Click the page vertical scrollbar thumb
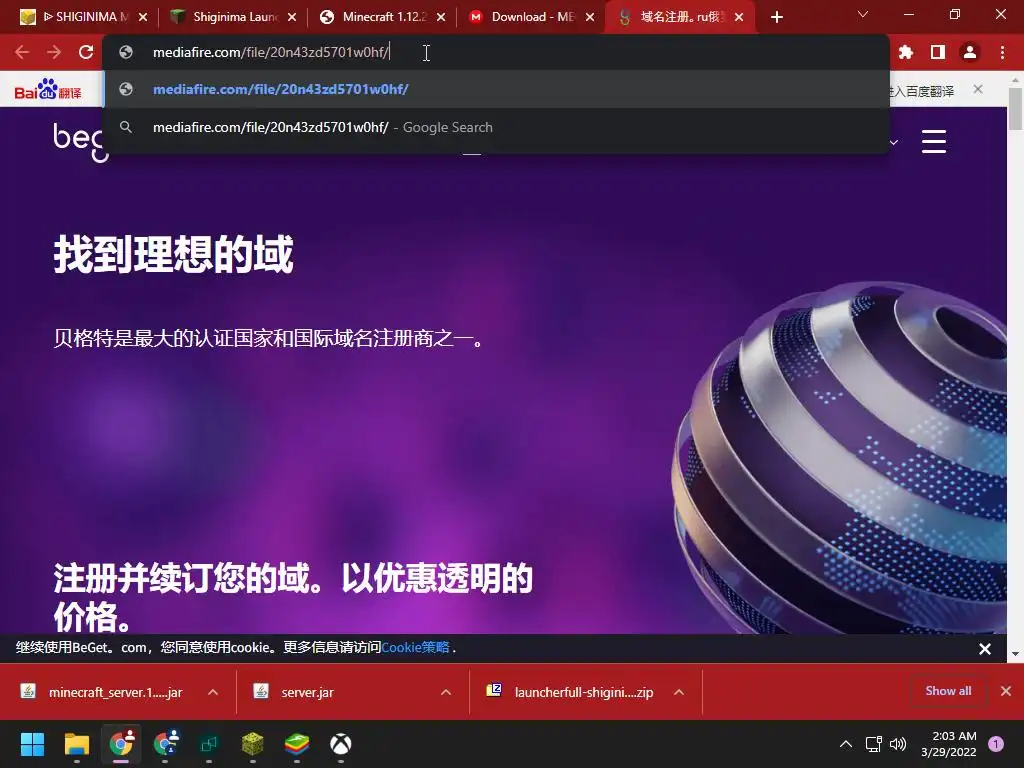Screen dimensions: 1024x768 pyautogui.click(x=1015, y=108)
